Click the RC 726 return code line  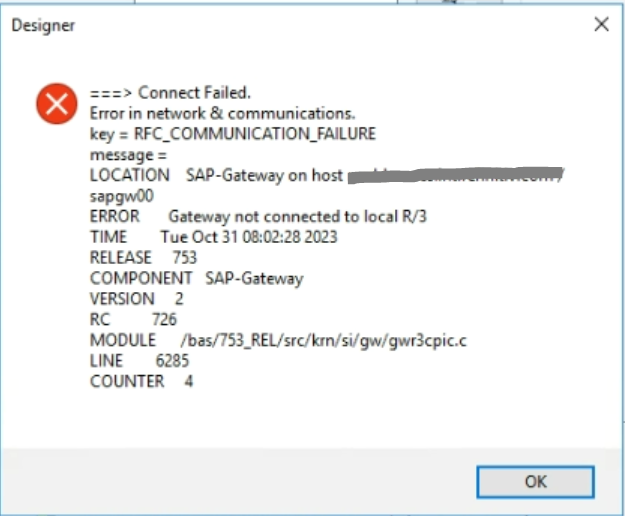[x=133, y=320]
